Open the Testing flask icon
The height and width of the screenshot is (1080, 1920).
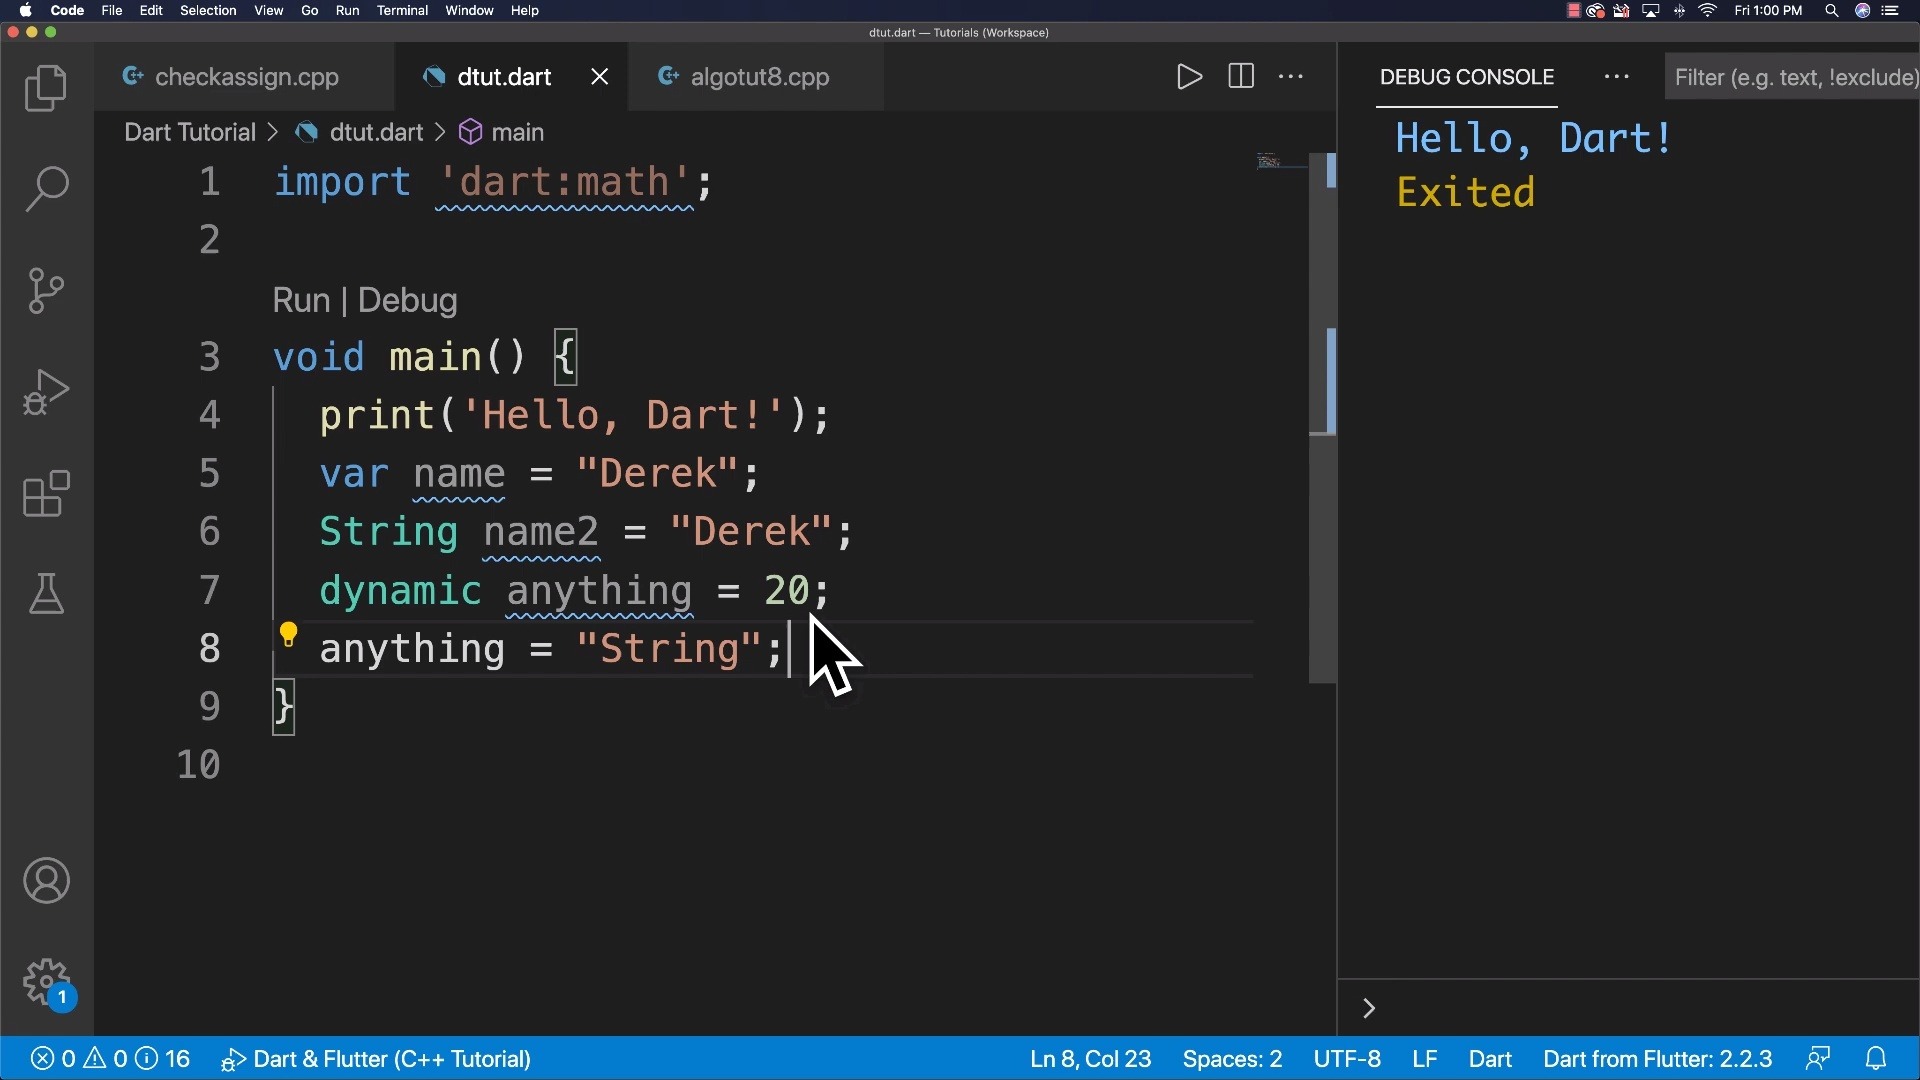click(46, 594)
